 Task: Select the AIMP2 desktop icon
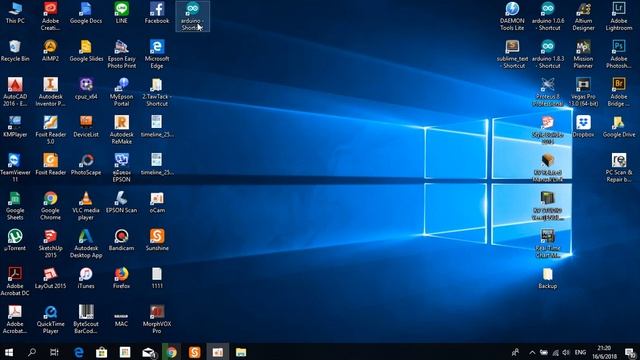pos(50,51)
